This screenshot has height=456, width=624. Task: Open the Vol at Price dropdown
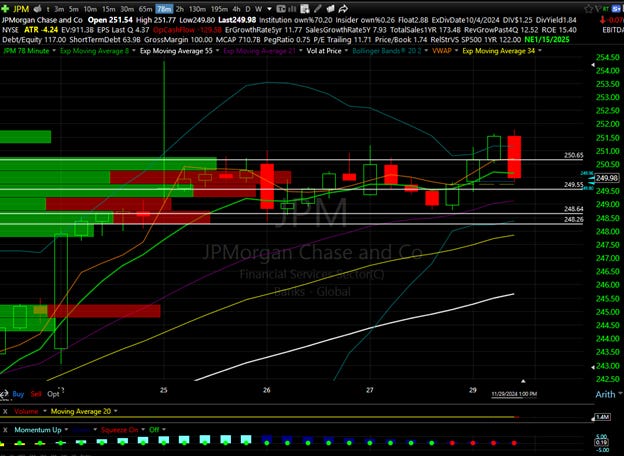(346, 51)
